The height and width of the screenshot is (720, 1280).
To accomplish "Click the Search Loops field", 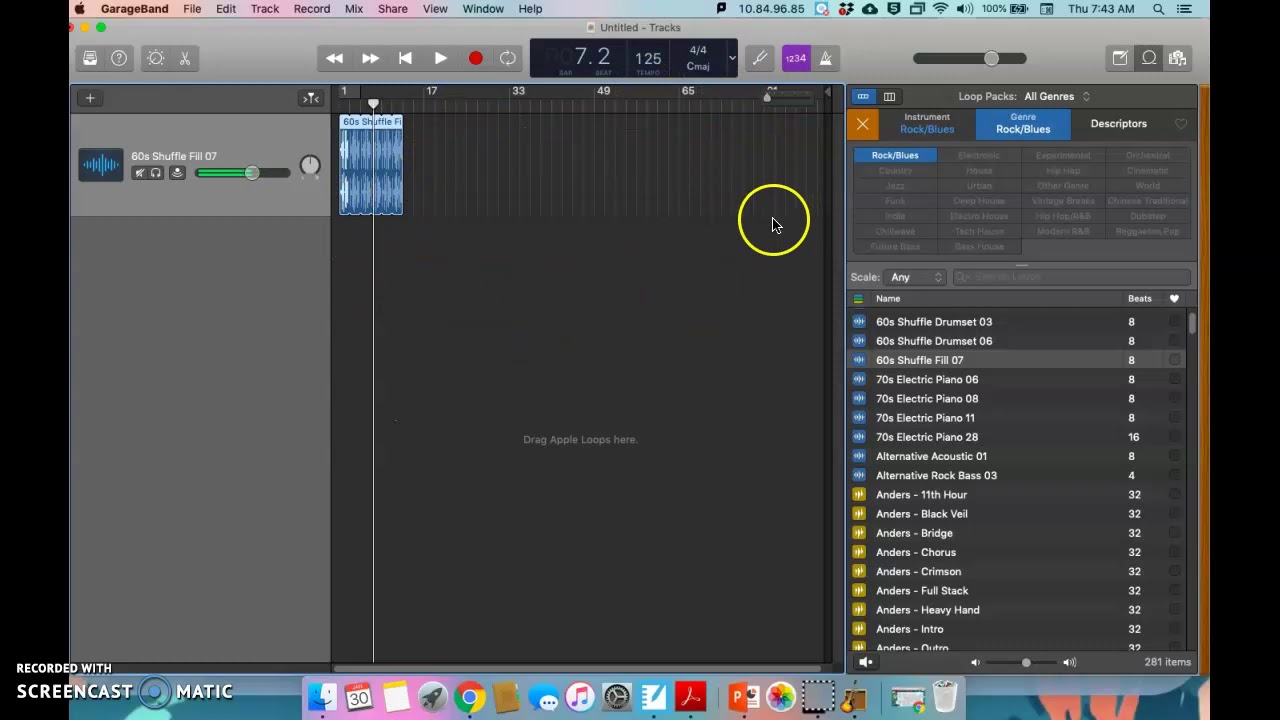I will 1071,277.
